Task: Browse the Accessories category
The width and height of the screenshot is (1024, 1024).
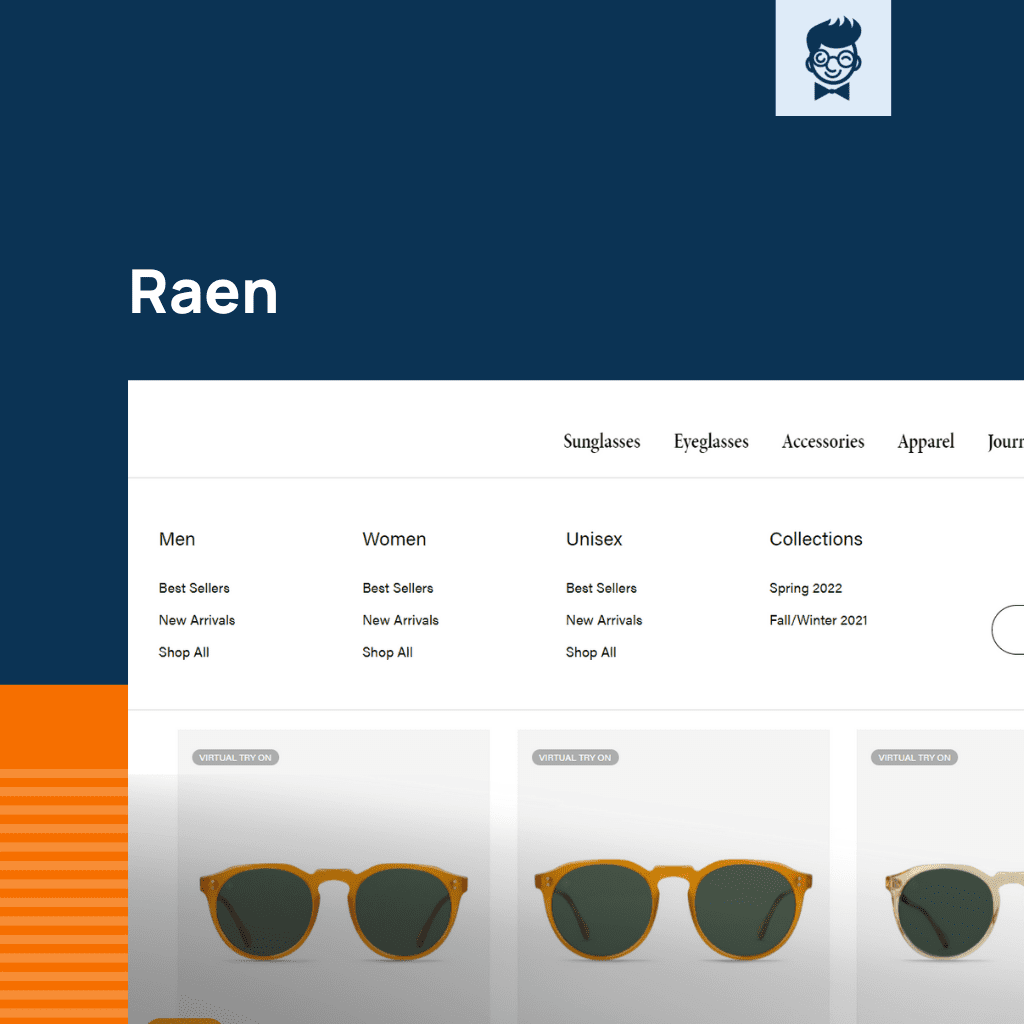Action: tap(822, 441)
